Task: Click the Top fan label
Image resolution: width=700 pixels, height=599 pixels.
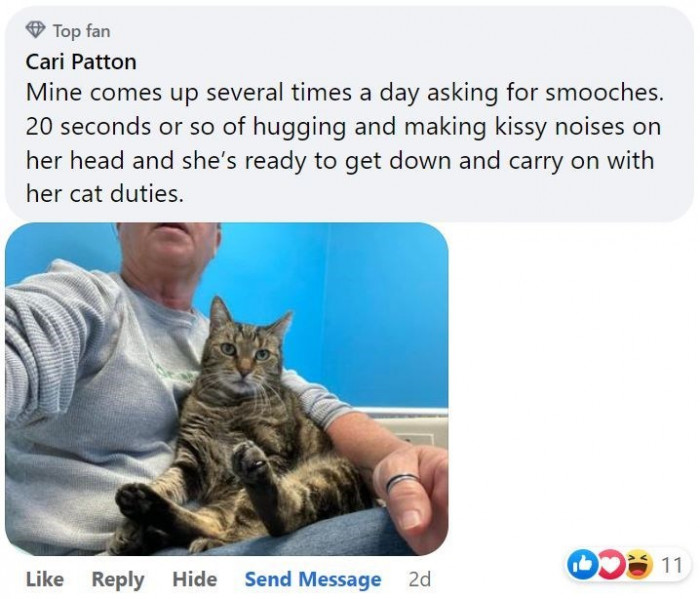Action: (81, 31)
